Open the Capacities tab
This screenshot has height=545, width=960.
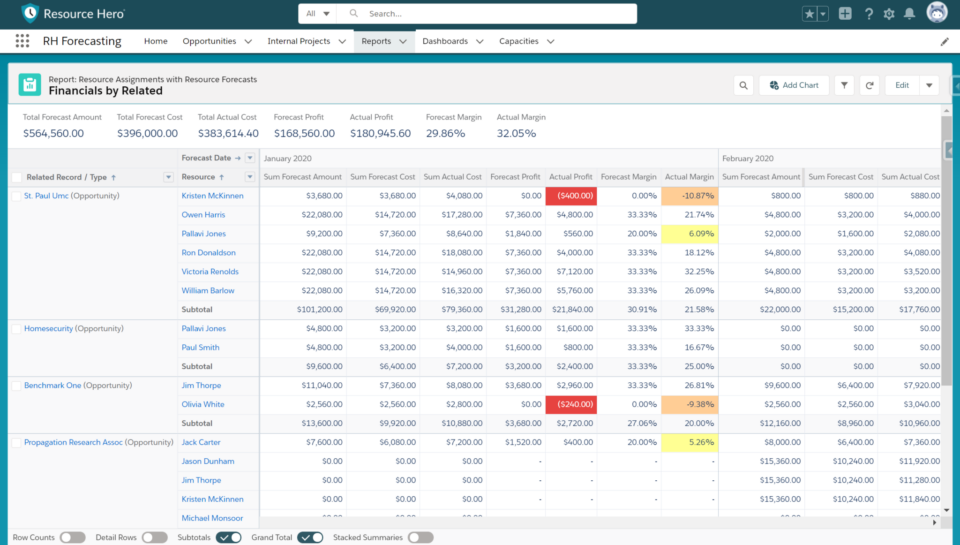click(x=519, y=41)
